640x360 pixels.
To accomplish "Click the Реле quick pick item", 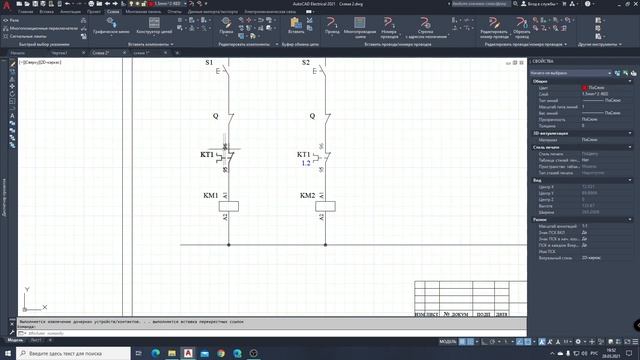I will click(12, 20).
